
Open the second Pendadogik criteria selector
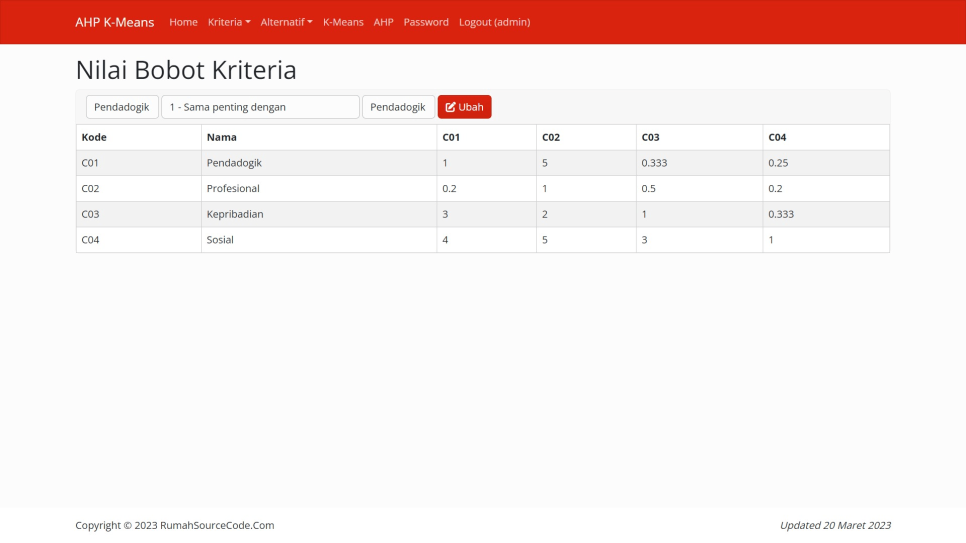pos(398,107)
